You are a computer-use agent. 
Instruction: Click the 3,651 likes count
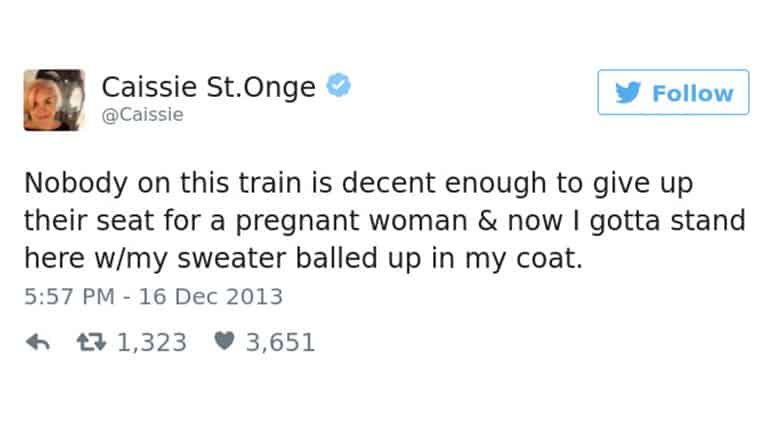point(280,343)
